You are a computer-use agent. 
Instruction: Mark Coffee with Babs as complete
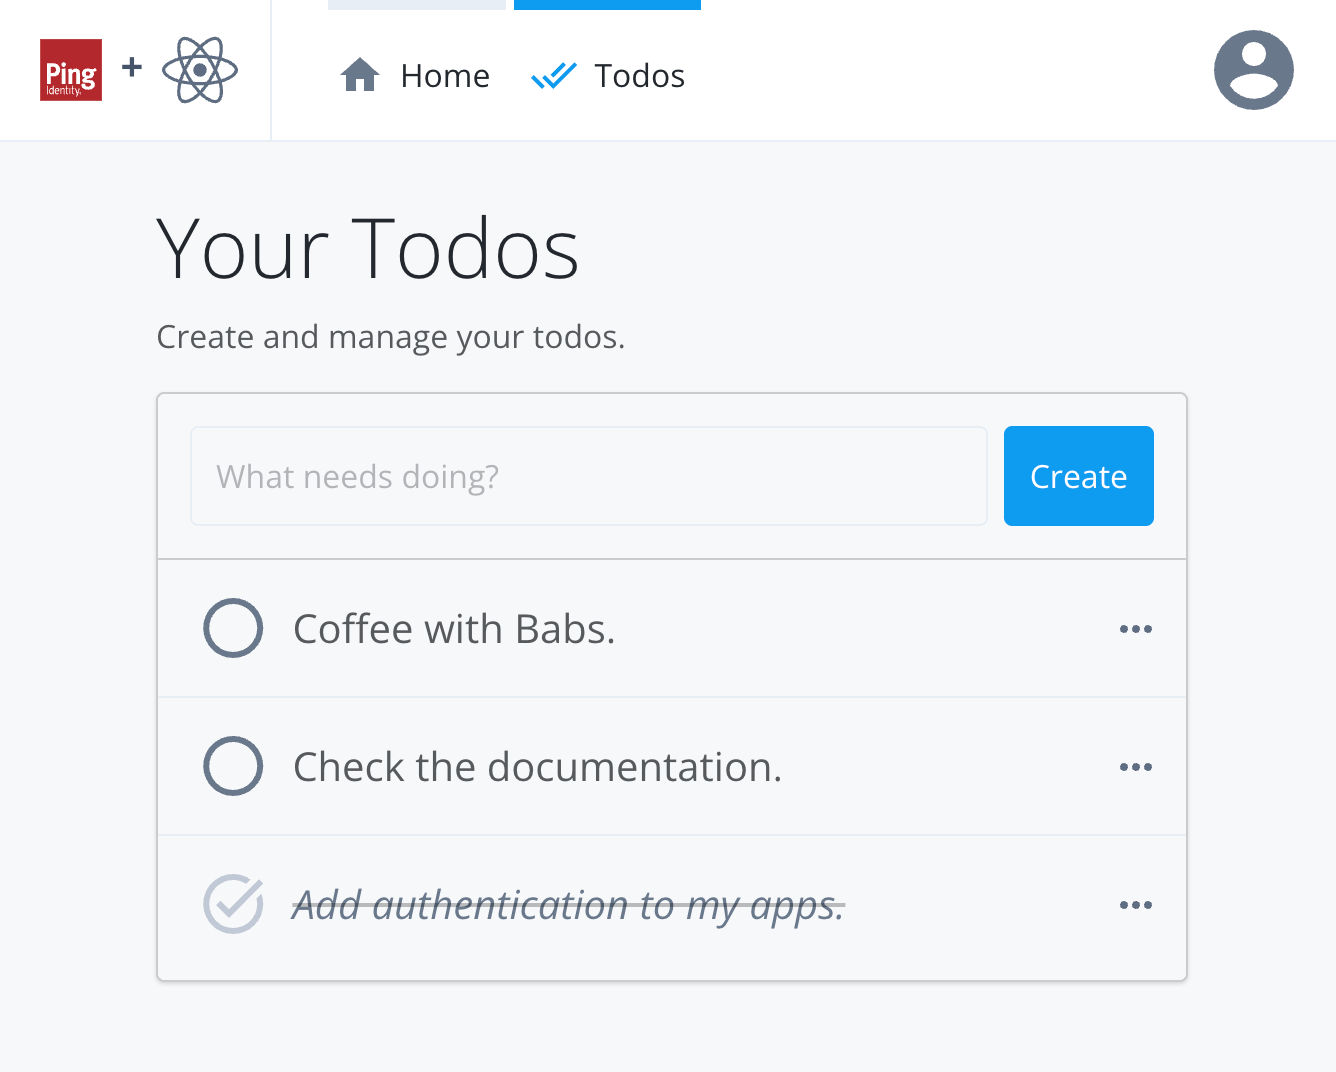[x=233, y=628]
